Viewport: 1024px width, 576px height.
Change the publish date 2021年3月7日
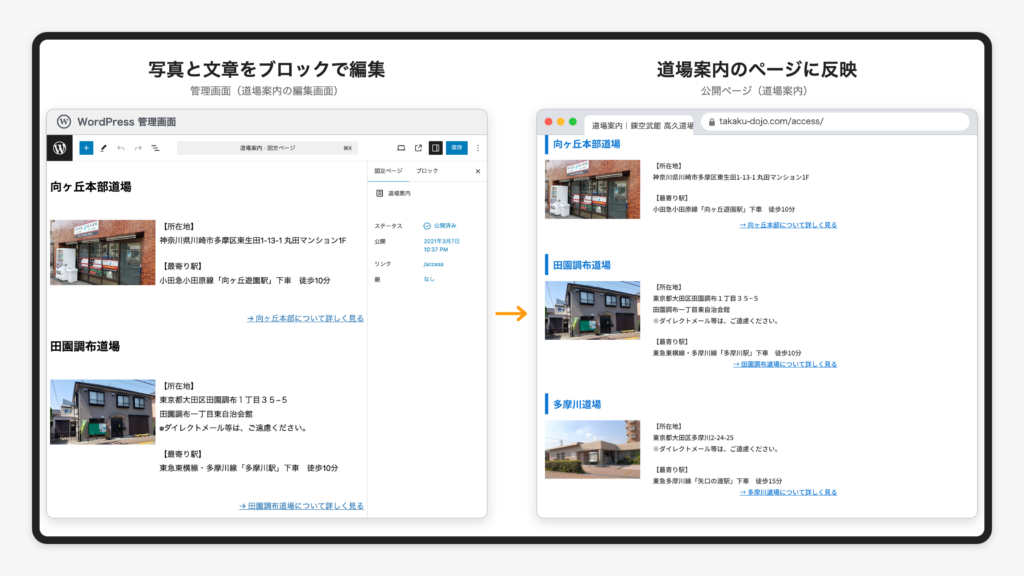(x=441, y=246)
